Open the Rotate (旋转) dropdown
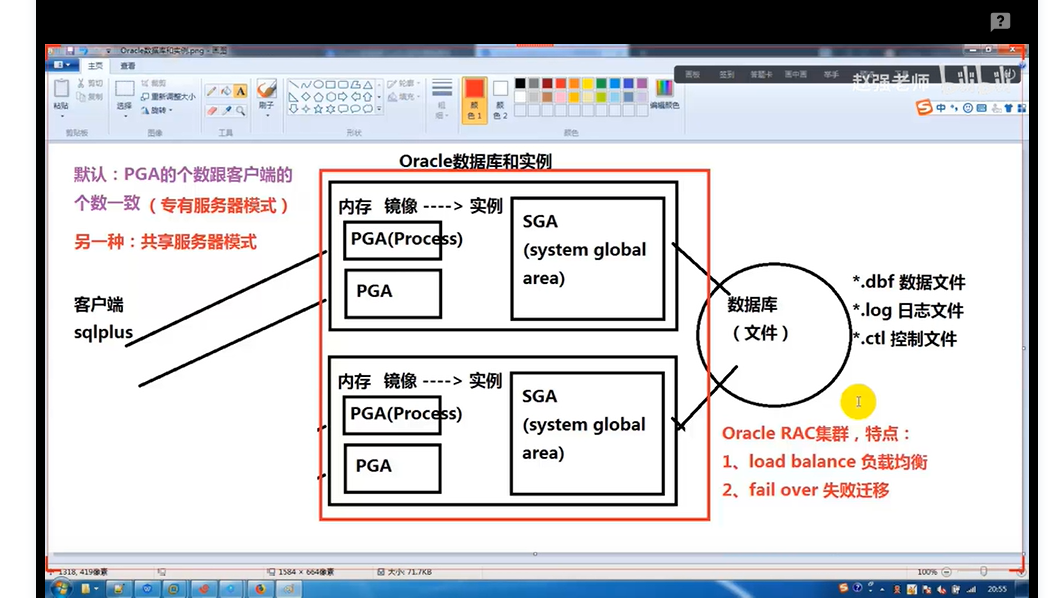This screenshot has height=598, width=1053. pos(157,110)
